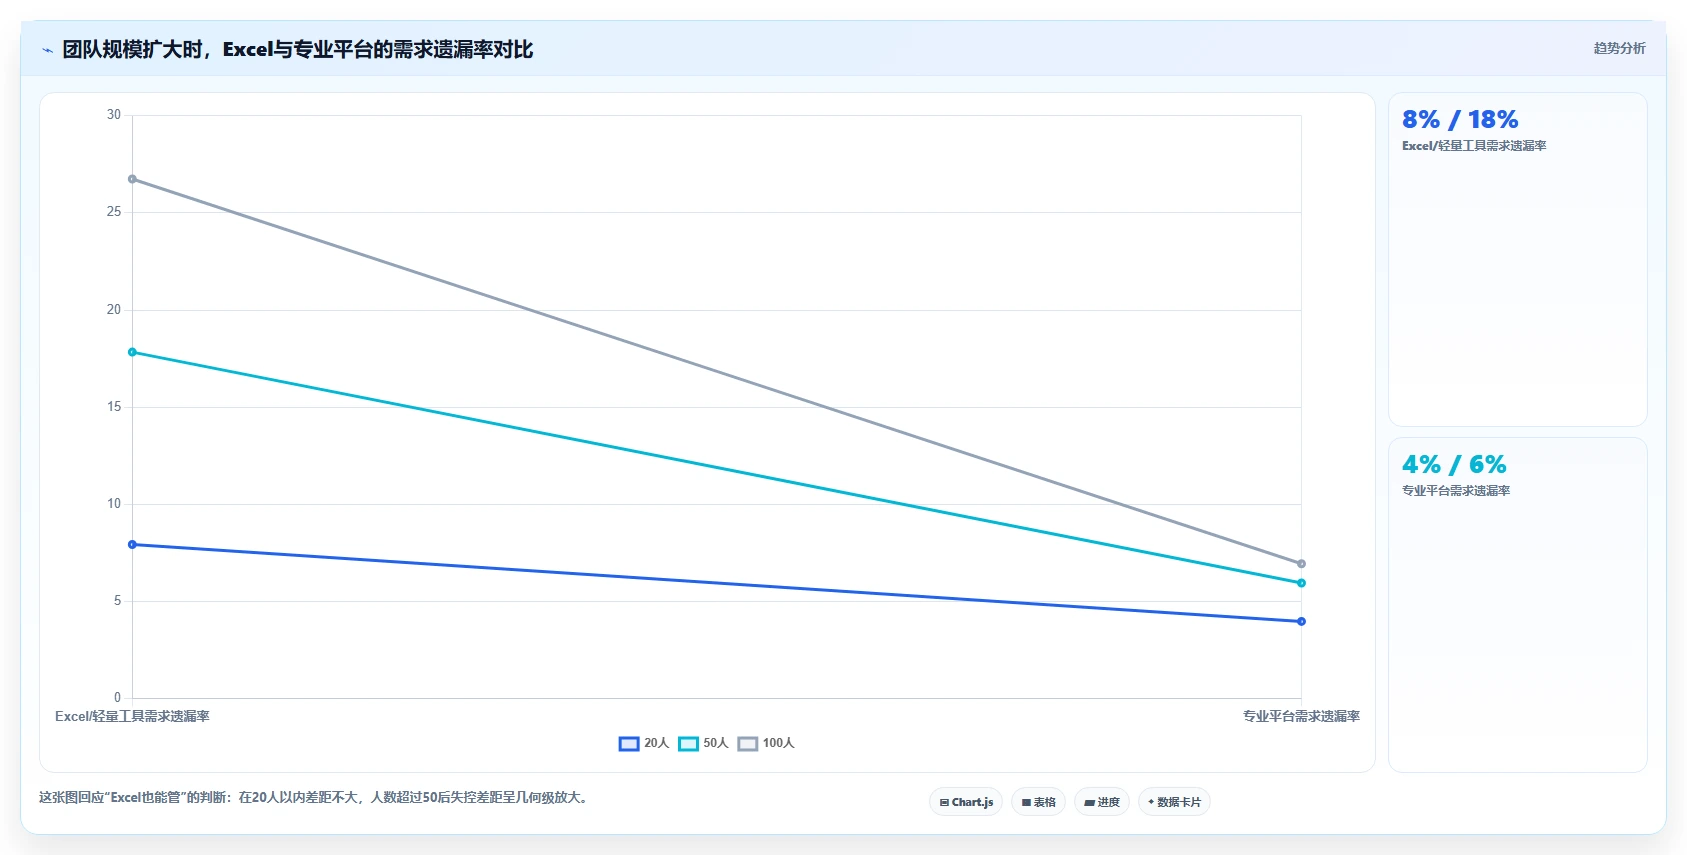This screenshot has width=1687, height=855.
Task: Click the x-axis label Excel/轻量工具需求遗漏率
Action: click(132, 716)
